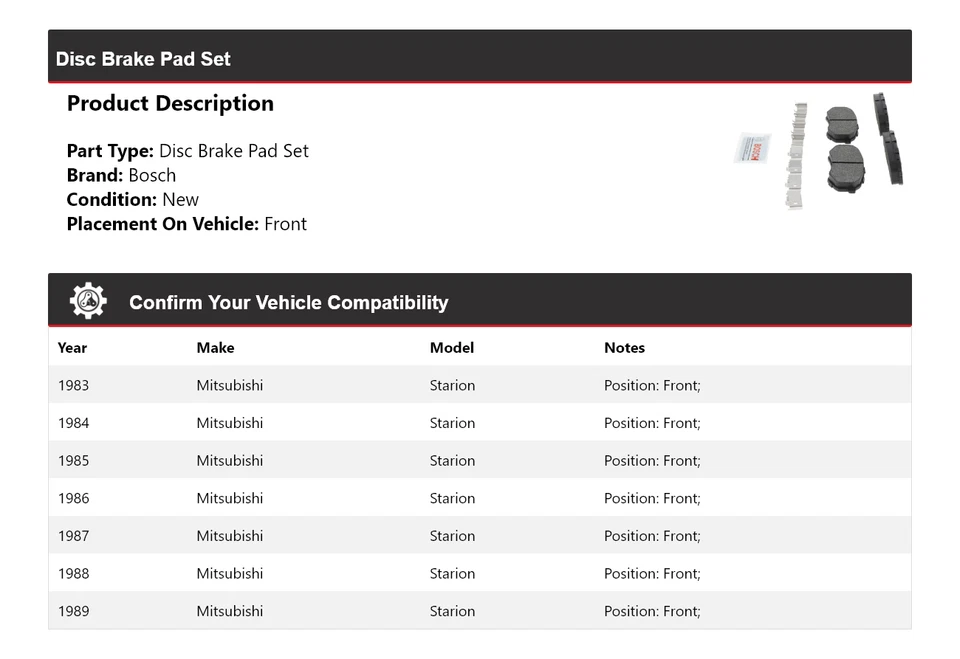Click the Confirm Your Vehicle Compatibility heading
Screen dimensions: 960x659
288,303
